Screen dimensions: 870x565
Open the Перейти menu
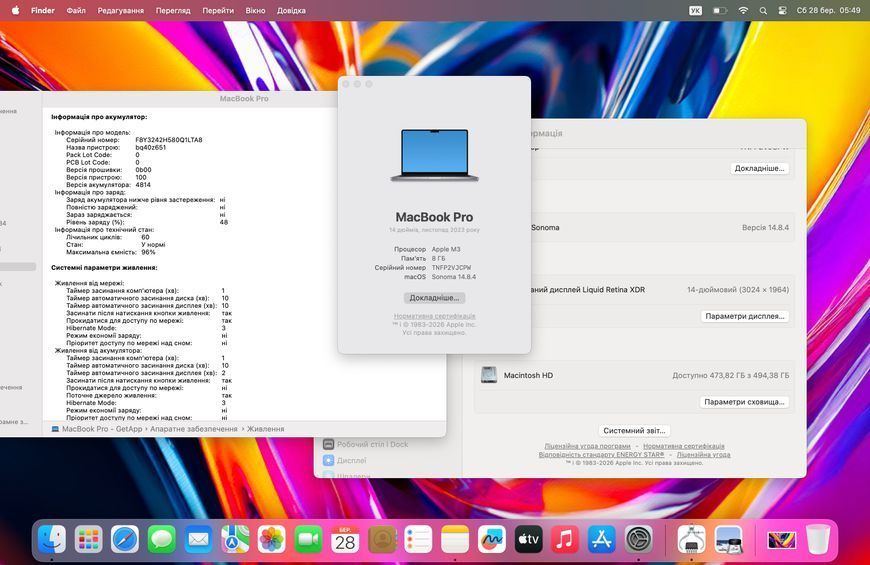click(218, 10)
